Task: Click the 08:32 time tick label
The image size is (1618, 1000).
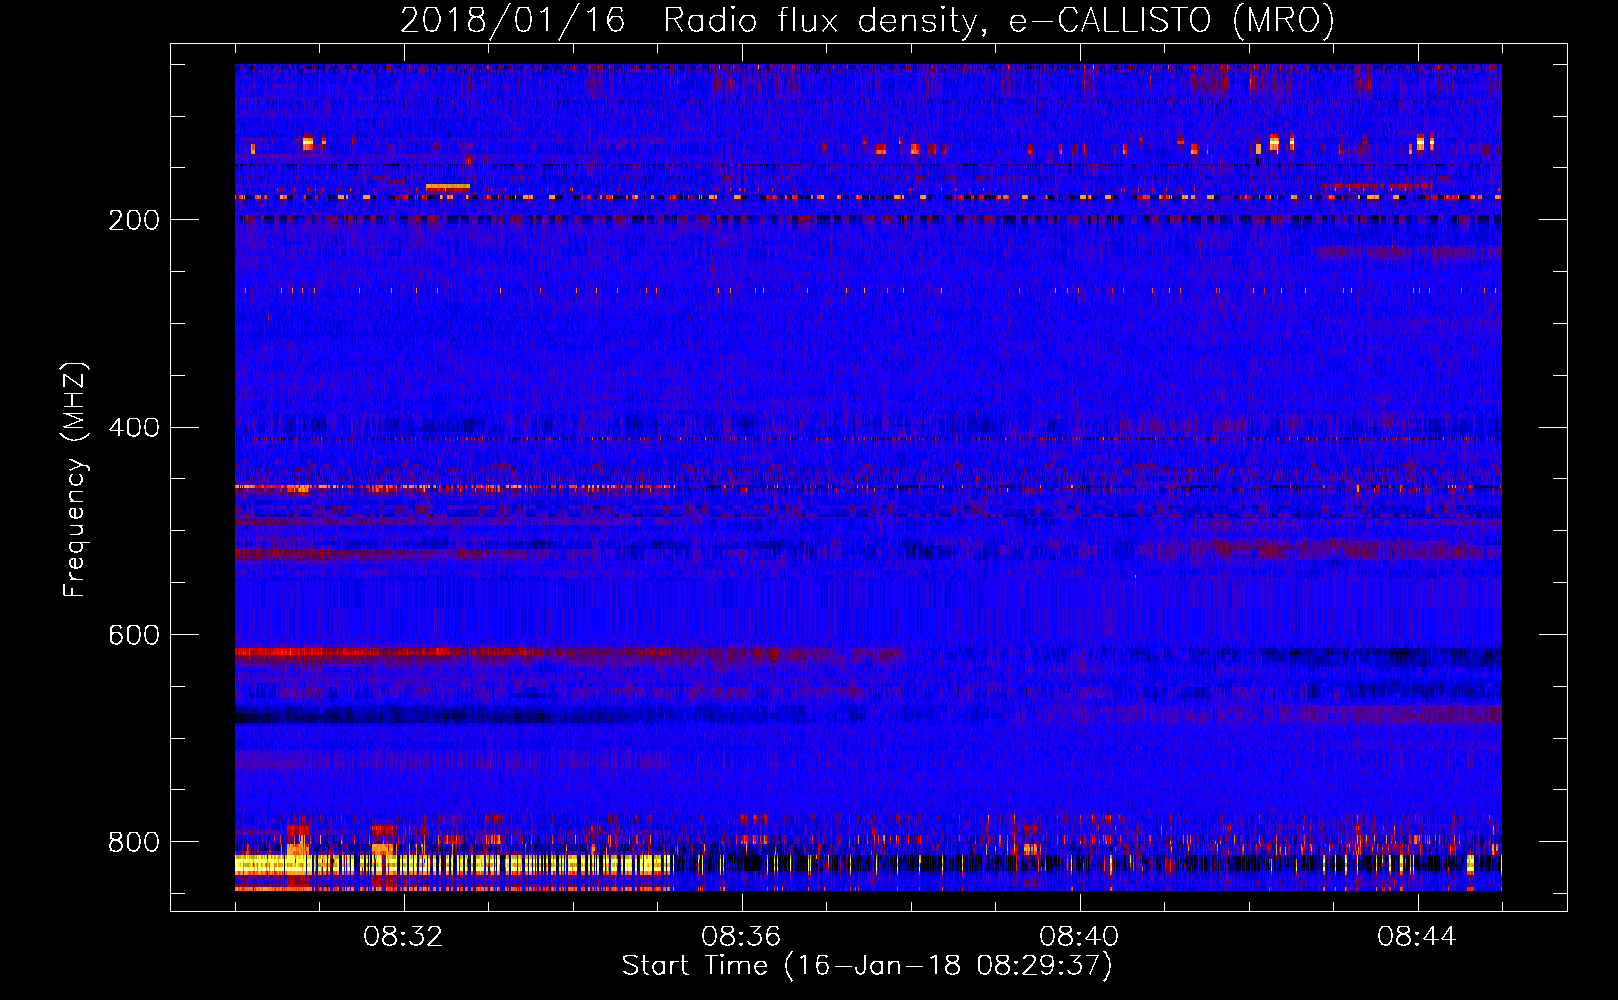Action: (403, 937)
